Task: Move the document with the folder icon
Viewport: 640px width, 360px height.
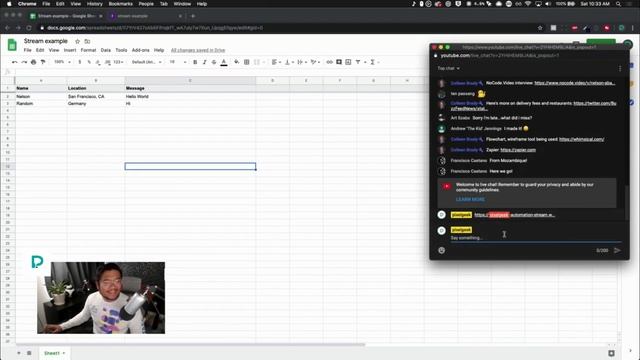Action: (x=87, y=41)
